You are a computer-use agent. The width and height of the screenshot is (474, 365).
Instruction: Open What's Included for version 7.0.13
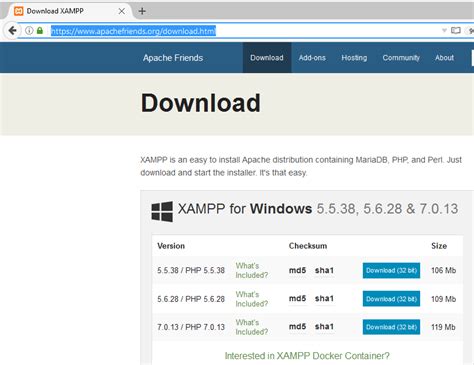tap(252, 327)
